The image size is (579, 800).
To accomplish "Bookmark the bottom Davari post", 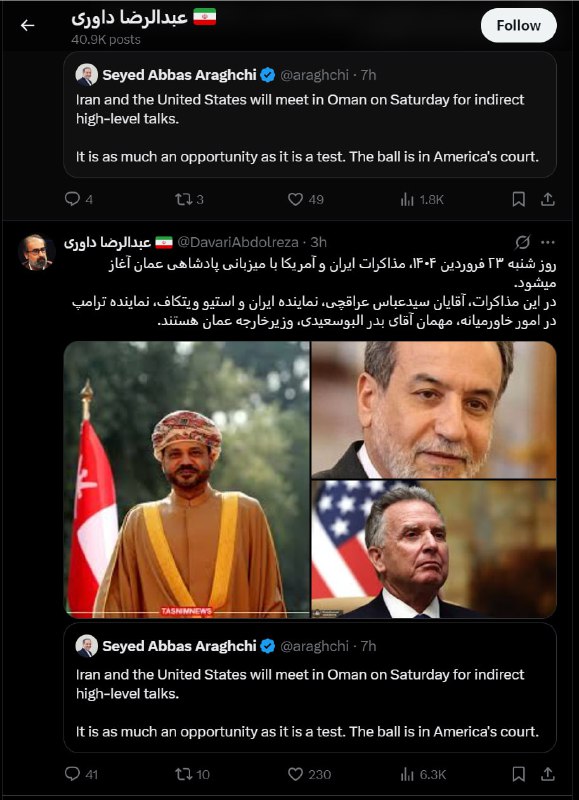I will click(x=518, y=774).
